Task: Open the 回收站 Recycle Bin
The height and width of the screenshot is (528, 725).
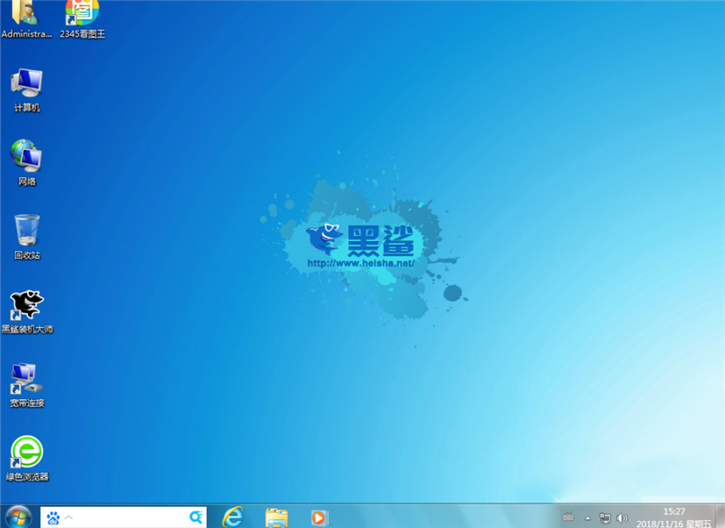Action: 27,232
